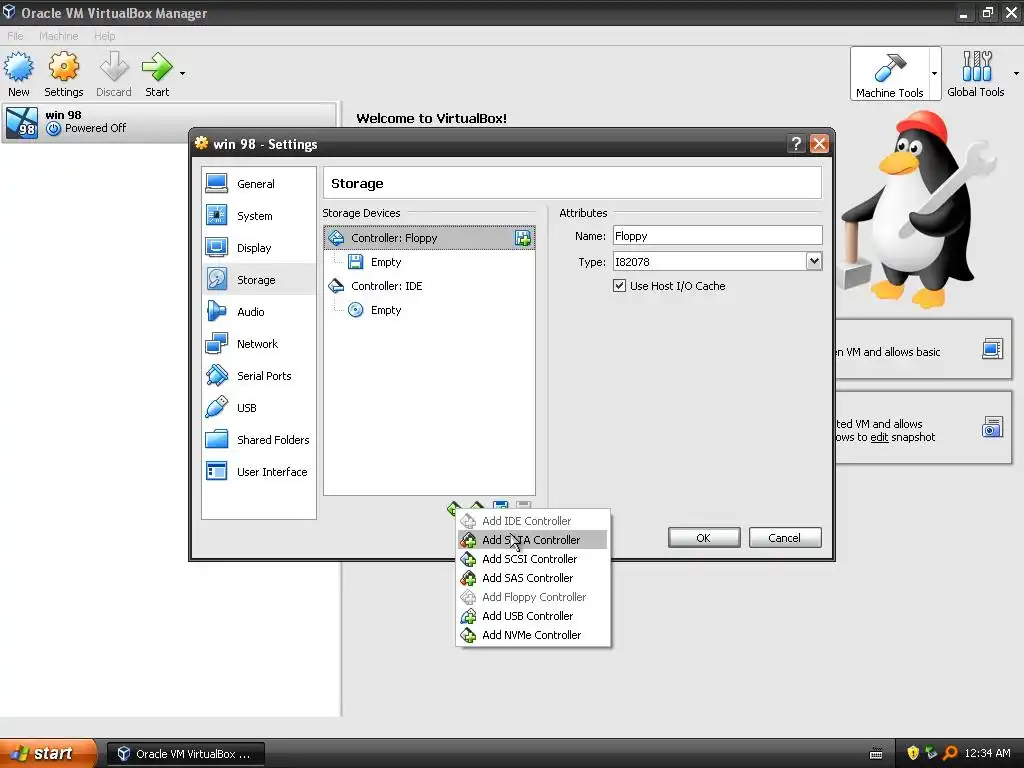Click the Settings dialog help question mark

pyautogui.click(x=796, y=144)
